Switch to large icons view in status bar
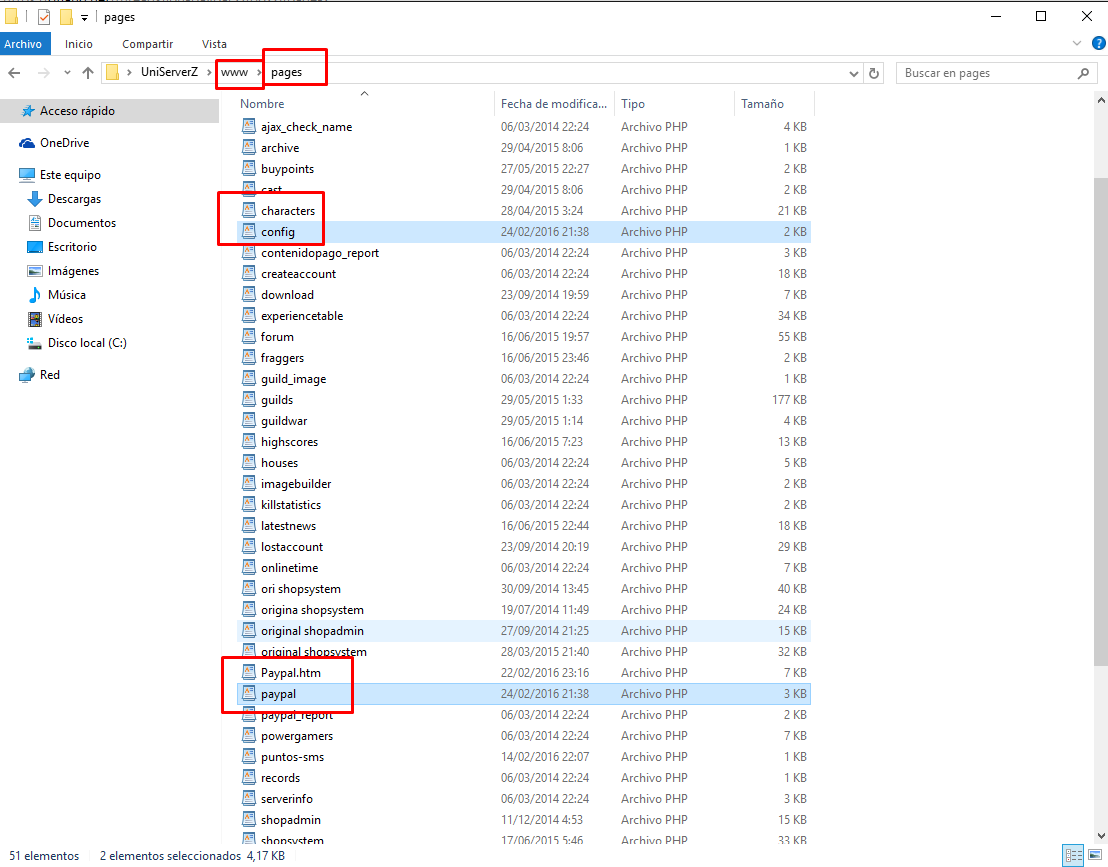Image resolution: width=1108 pixels, height=867 pixels. click(x=1095, y=856)
